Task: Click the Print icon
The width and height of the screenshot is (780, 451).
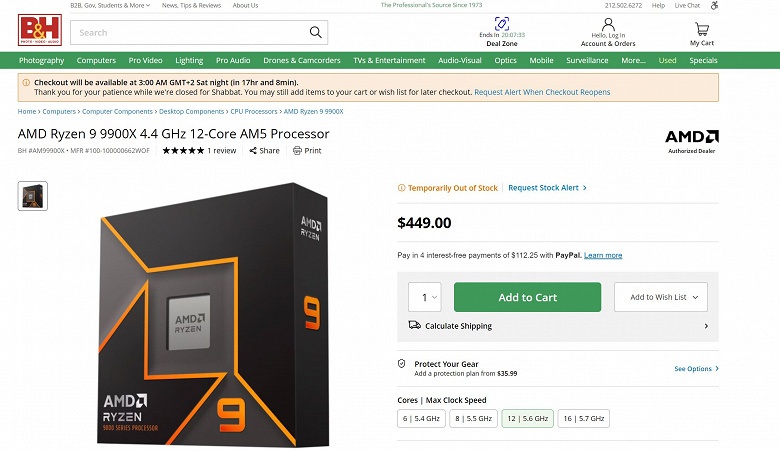Action: tap(297, 151)
